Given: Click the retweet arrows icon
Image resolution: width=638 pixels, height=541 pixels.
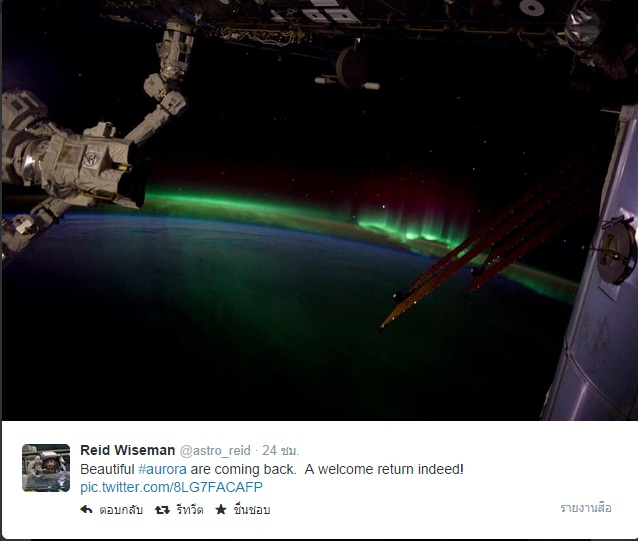Looking at the screenshot, I should click(162, 510).
